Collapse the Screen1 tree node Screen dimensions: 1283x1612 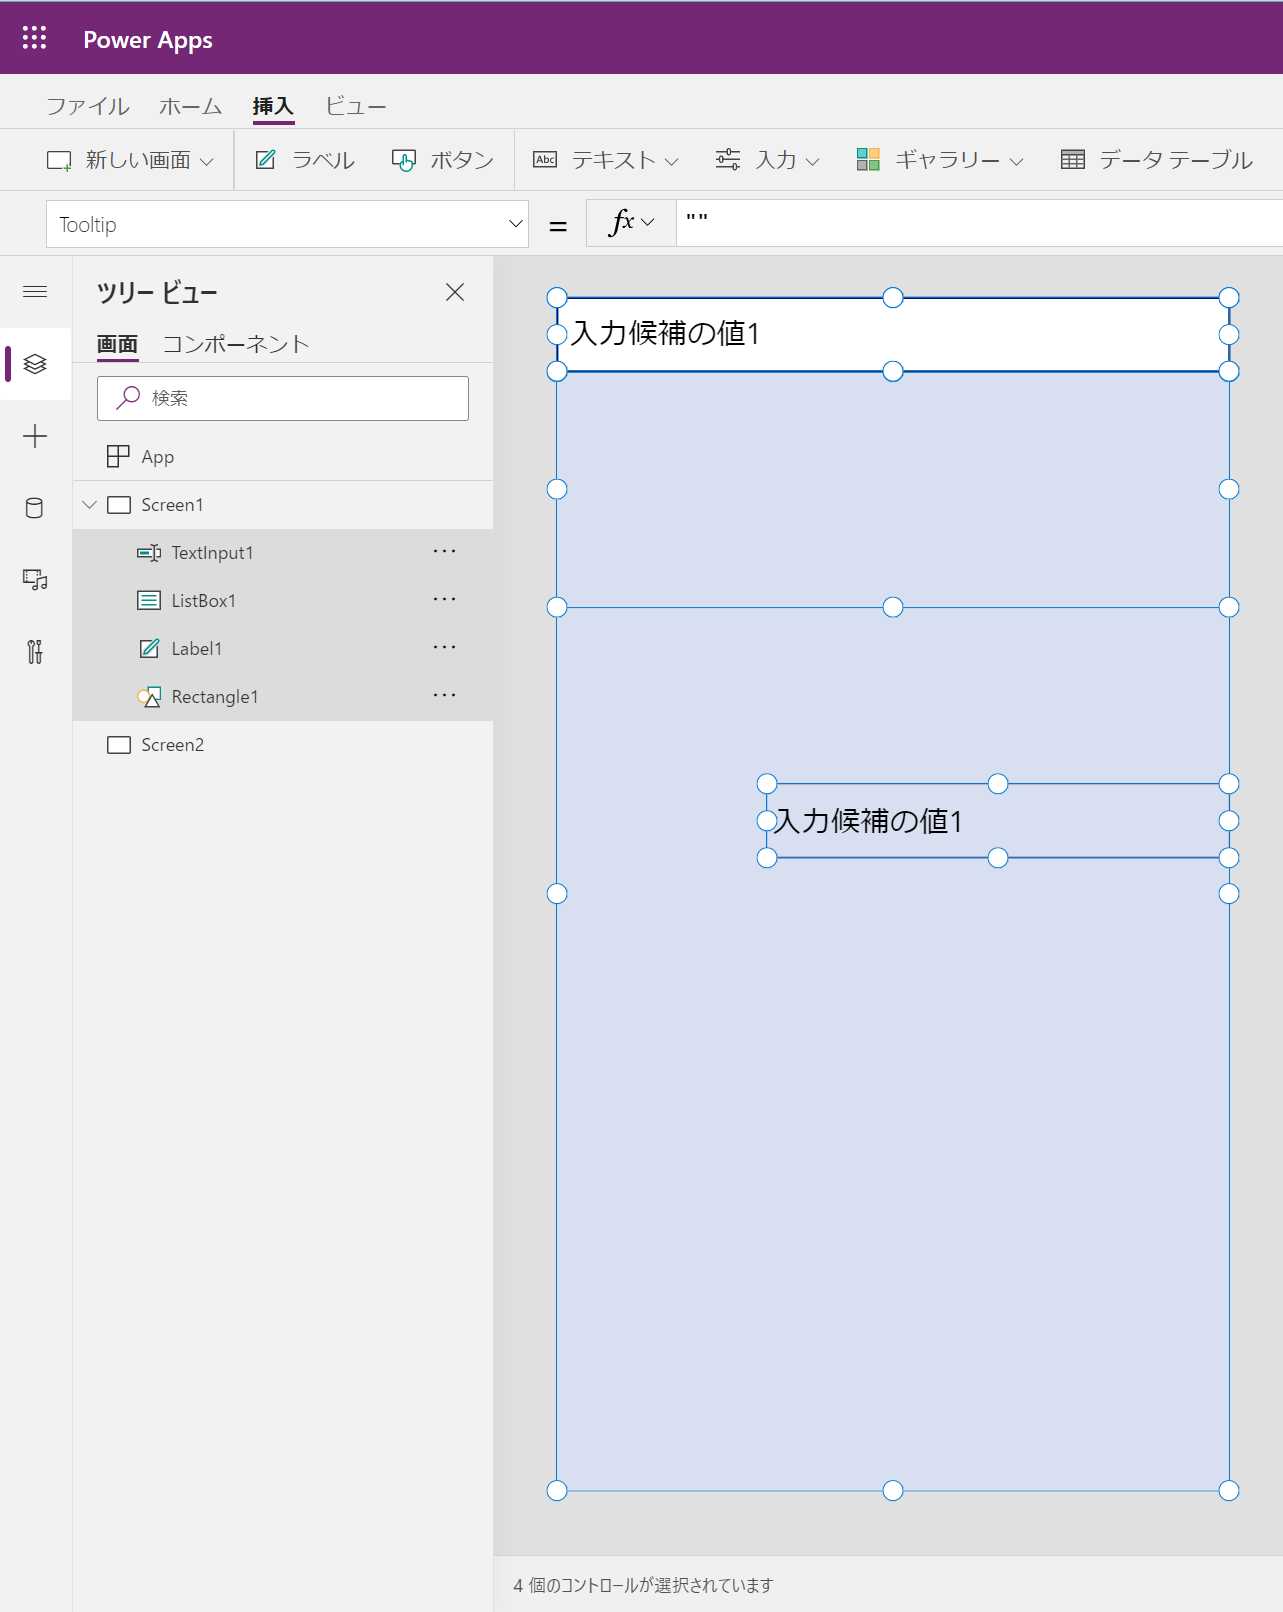[x=89, y=505]
